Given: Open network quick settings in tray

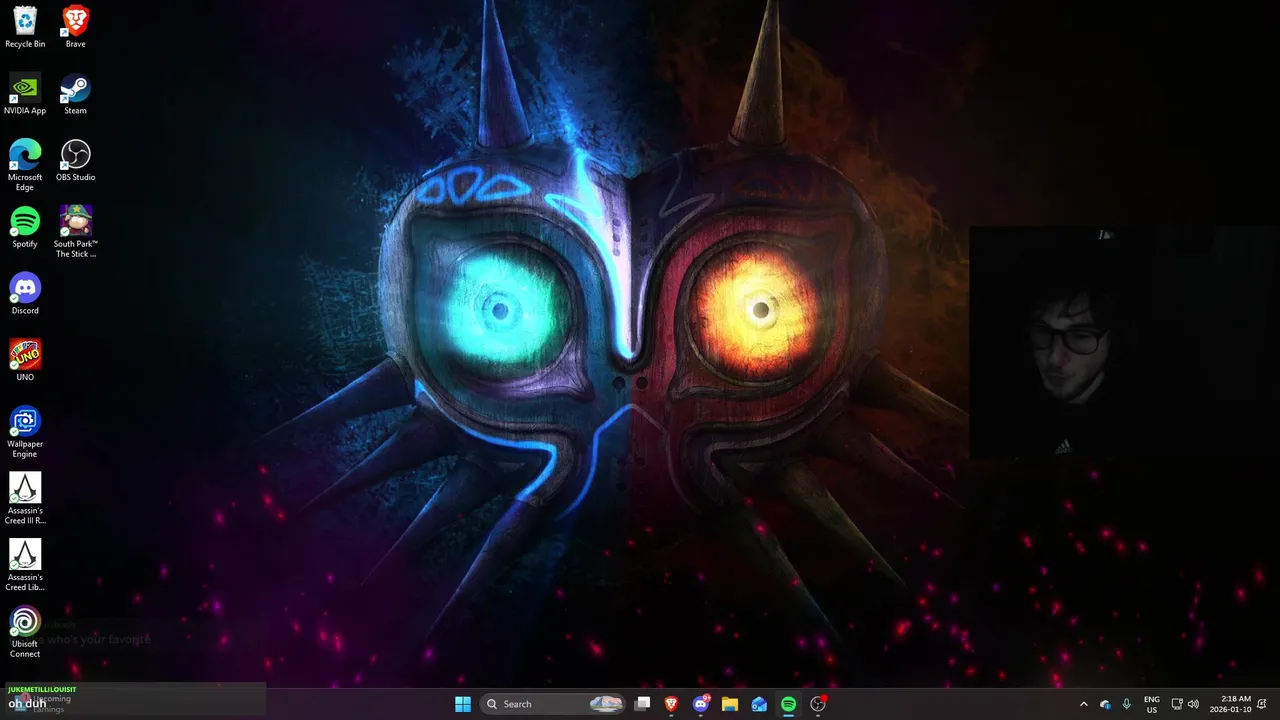Looking at the screenshot, I should click(x=1177, y=704).
